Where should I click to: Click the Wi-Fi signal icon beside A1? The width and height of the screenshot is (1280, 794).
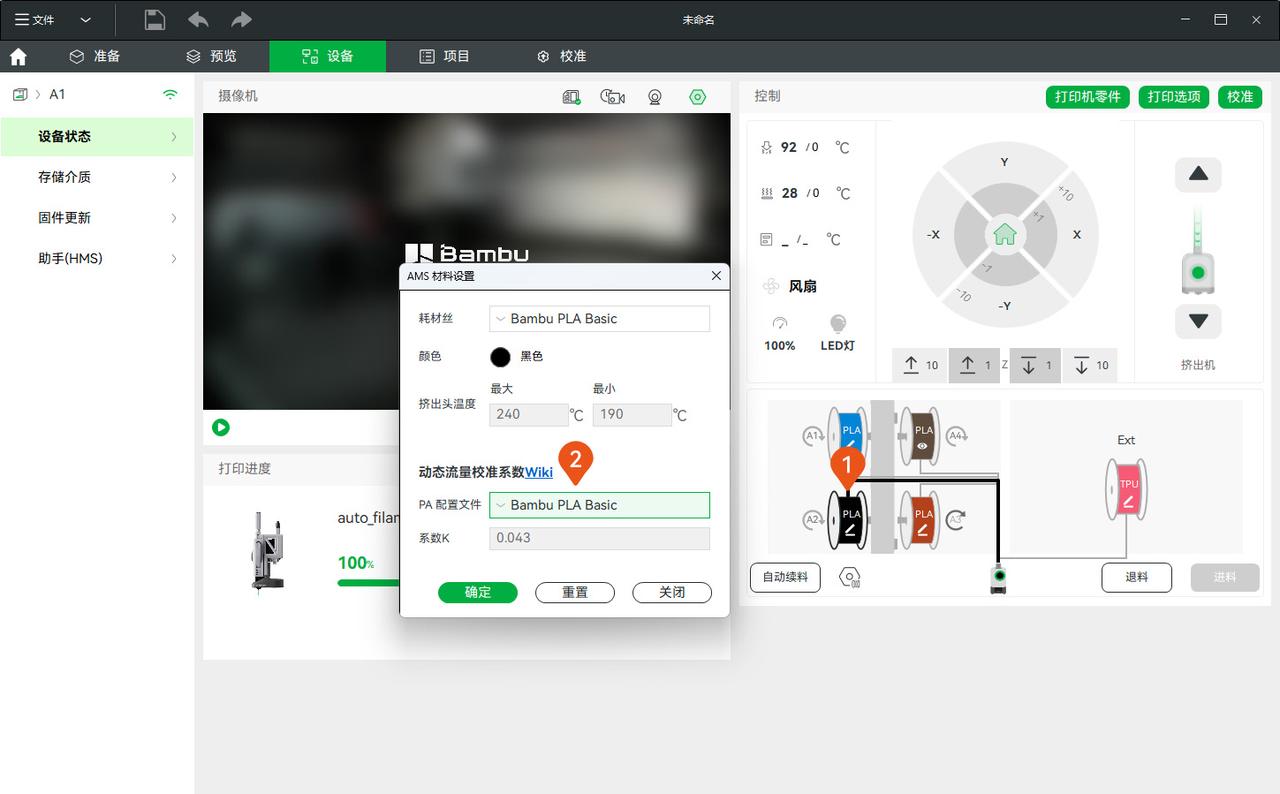[171, 94]
